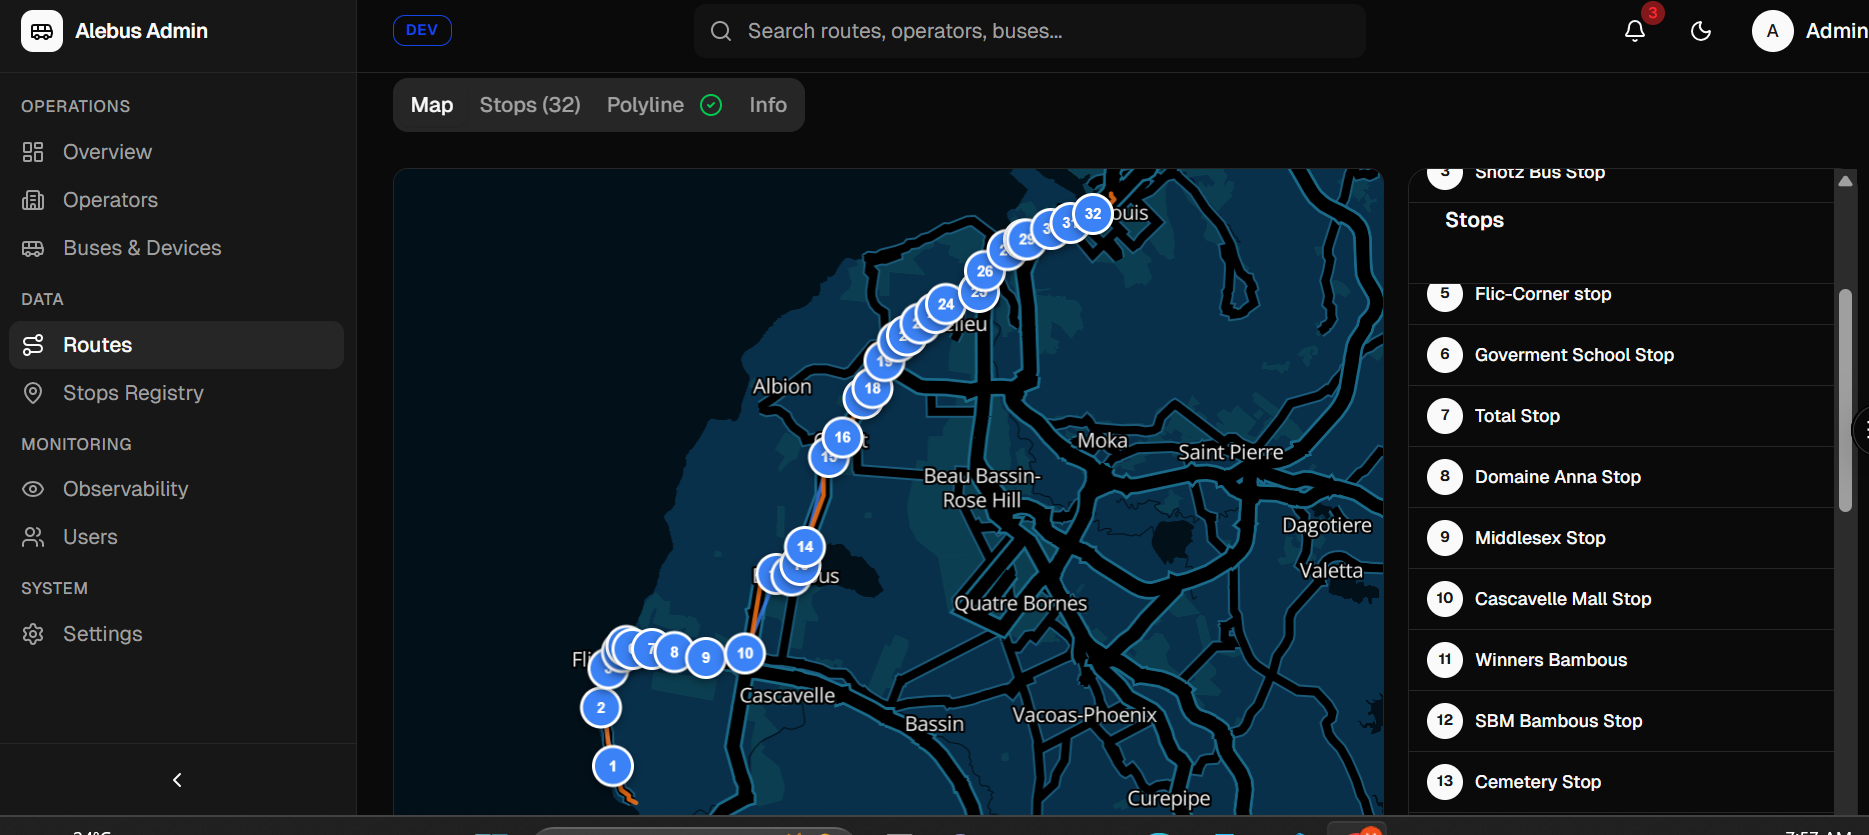Viewport: 1869px width, 835px height.
Task: Click the search magnifier icon
Action: pos(721,31)
